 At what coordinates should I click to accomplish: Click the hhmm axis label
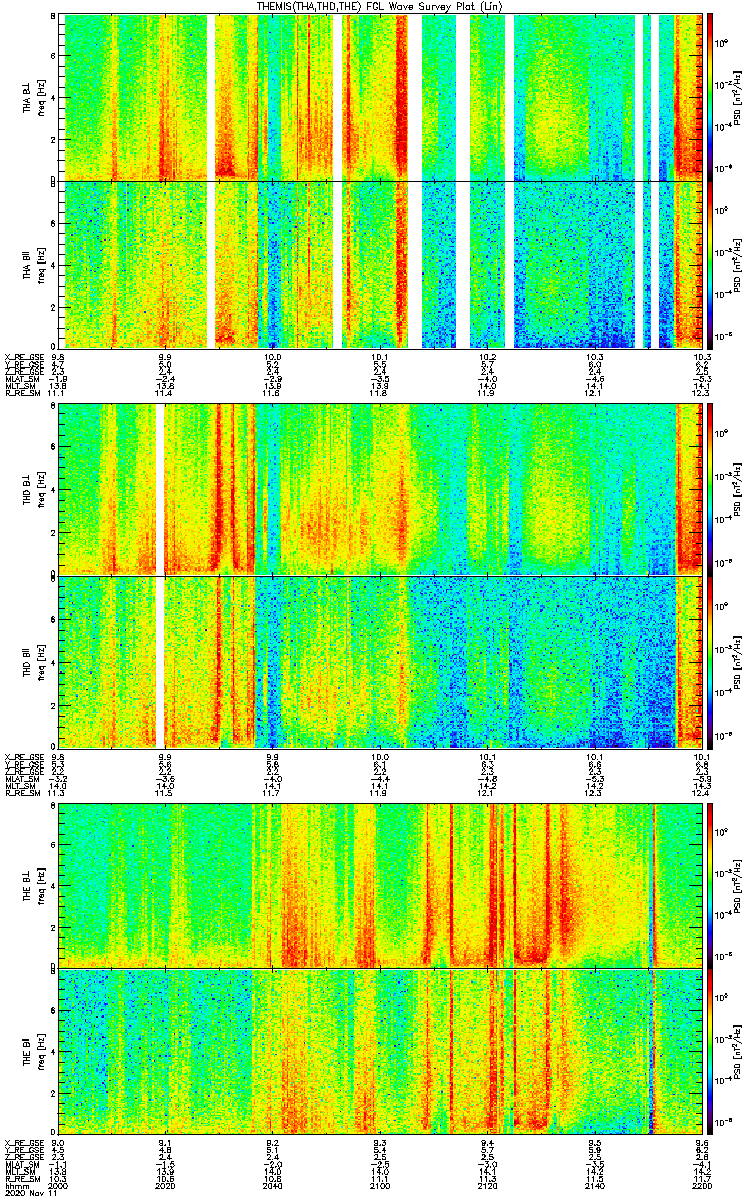[15, 1186]
